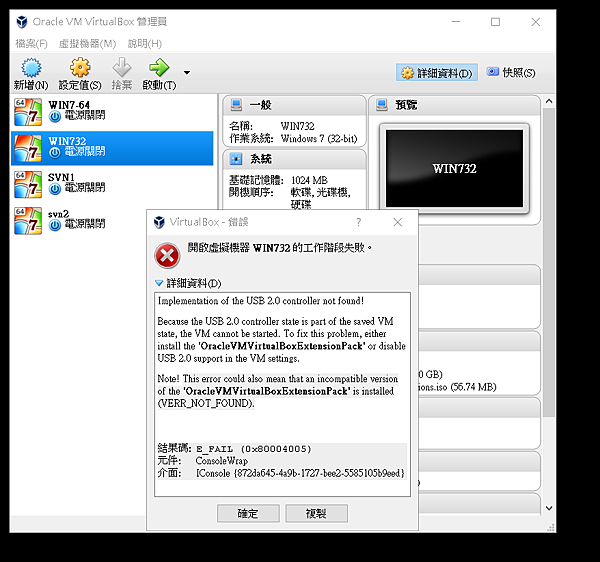Click the WIN732 preview thumbnail

[x=454, y=168]
